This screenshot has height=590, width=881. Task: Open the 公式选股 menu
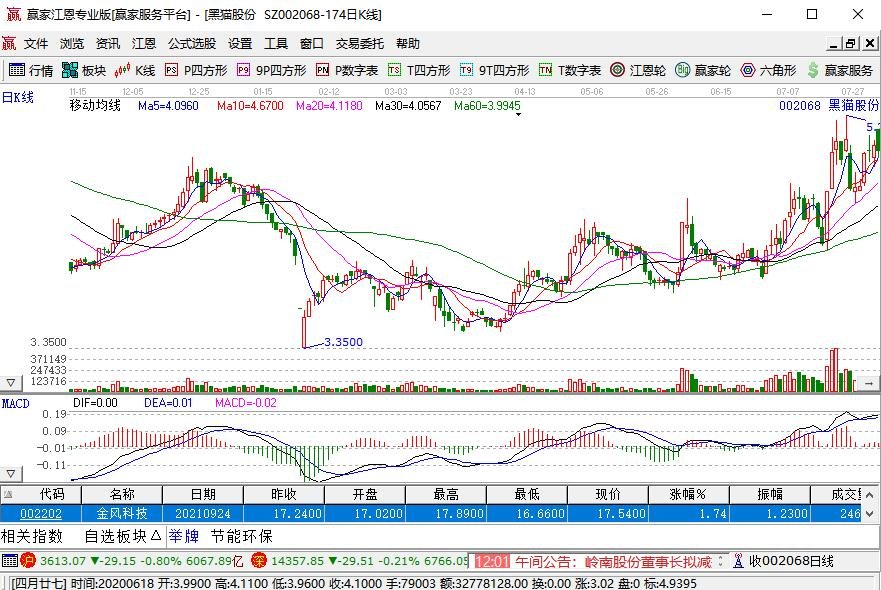click(x=192, y=43)
